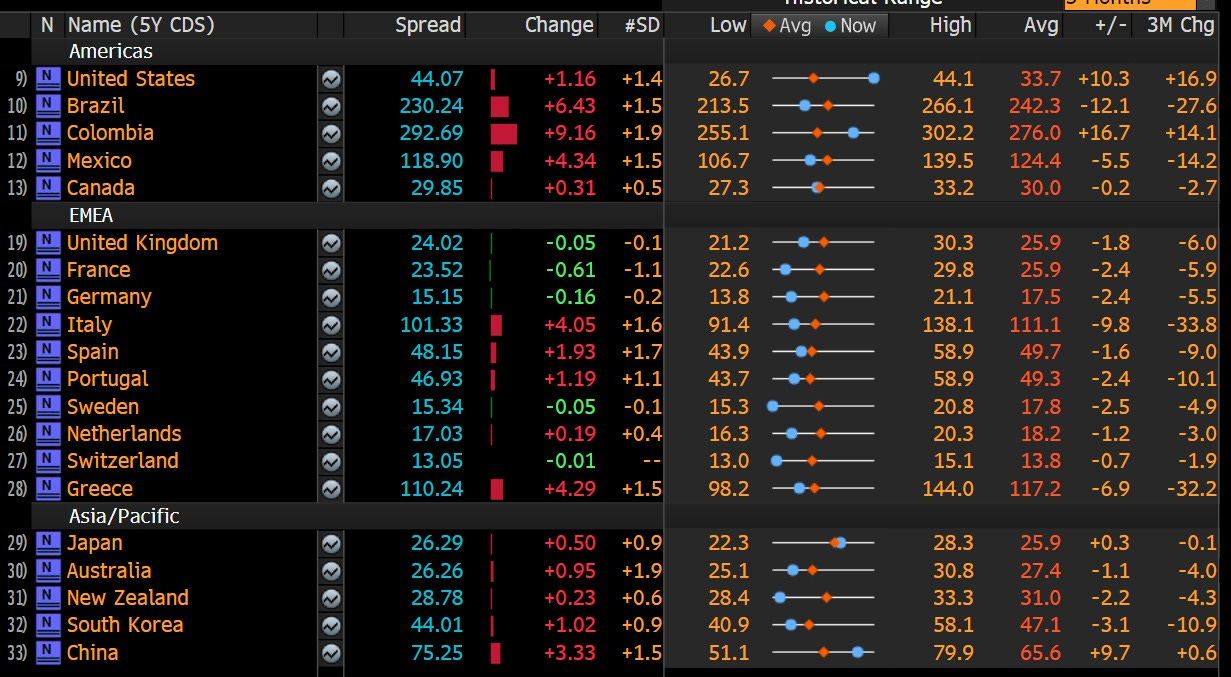Open the chart icon for Brazil

pos(331,106)
